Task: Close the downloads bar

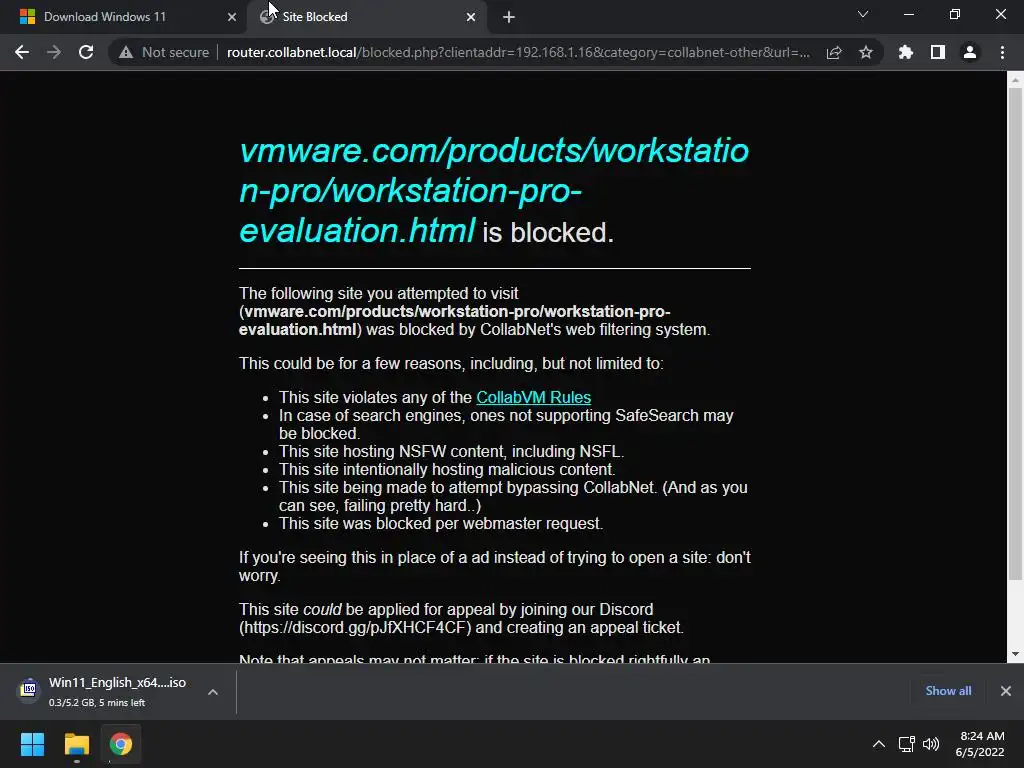Action: coord(1006,691)
